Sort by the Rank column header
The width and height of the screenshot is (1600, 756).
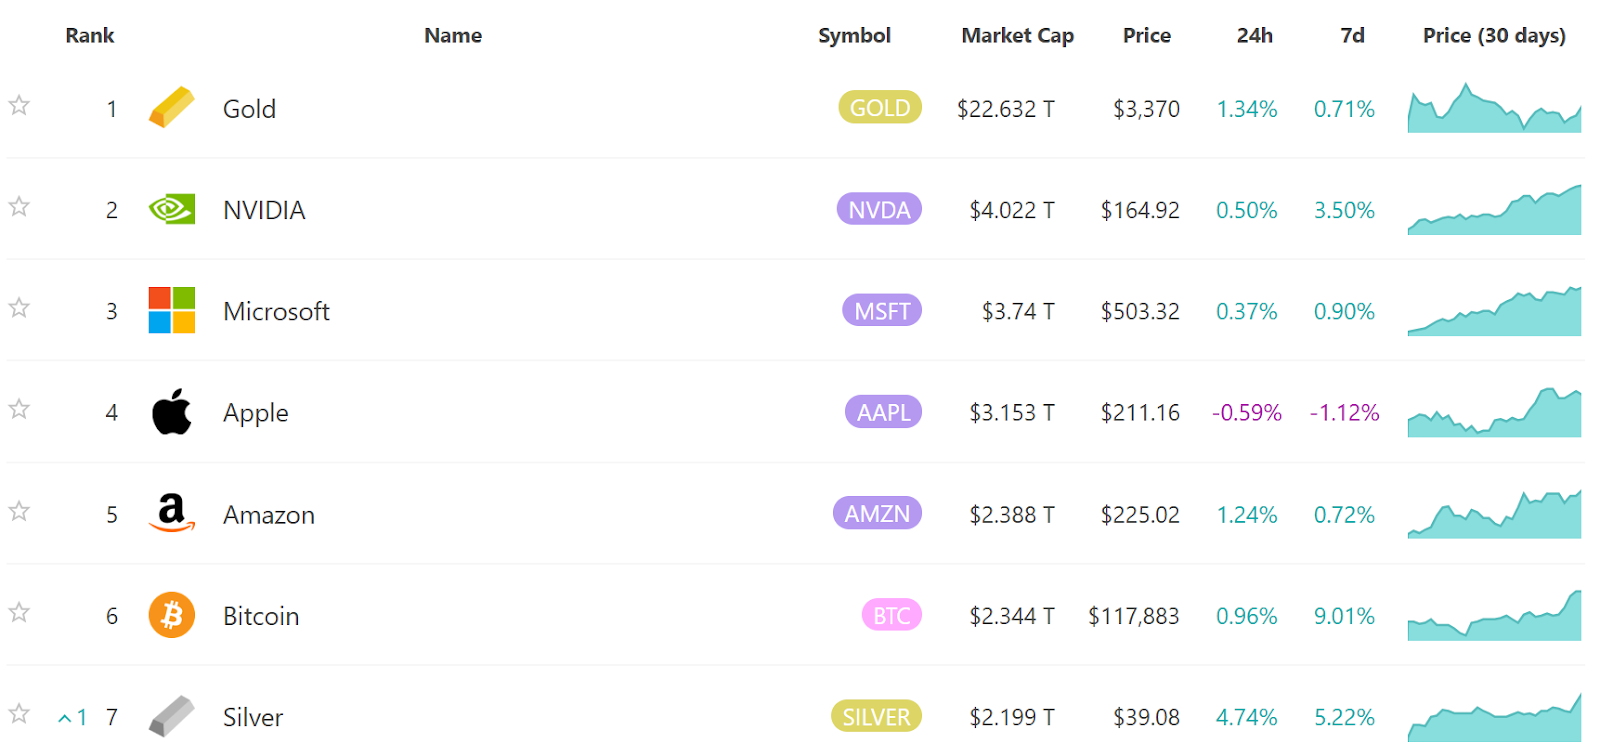(90, 35)
